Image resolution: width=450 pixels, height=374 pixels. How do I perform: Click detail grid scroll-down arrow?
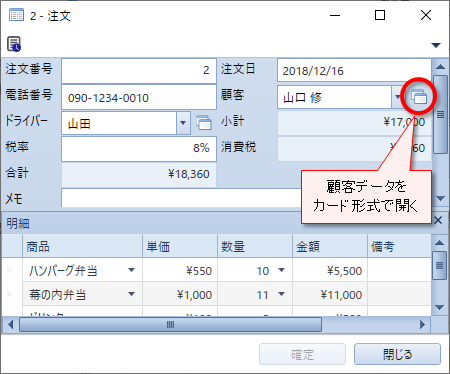click(x=439, y=307)
